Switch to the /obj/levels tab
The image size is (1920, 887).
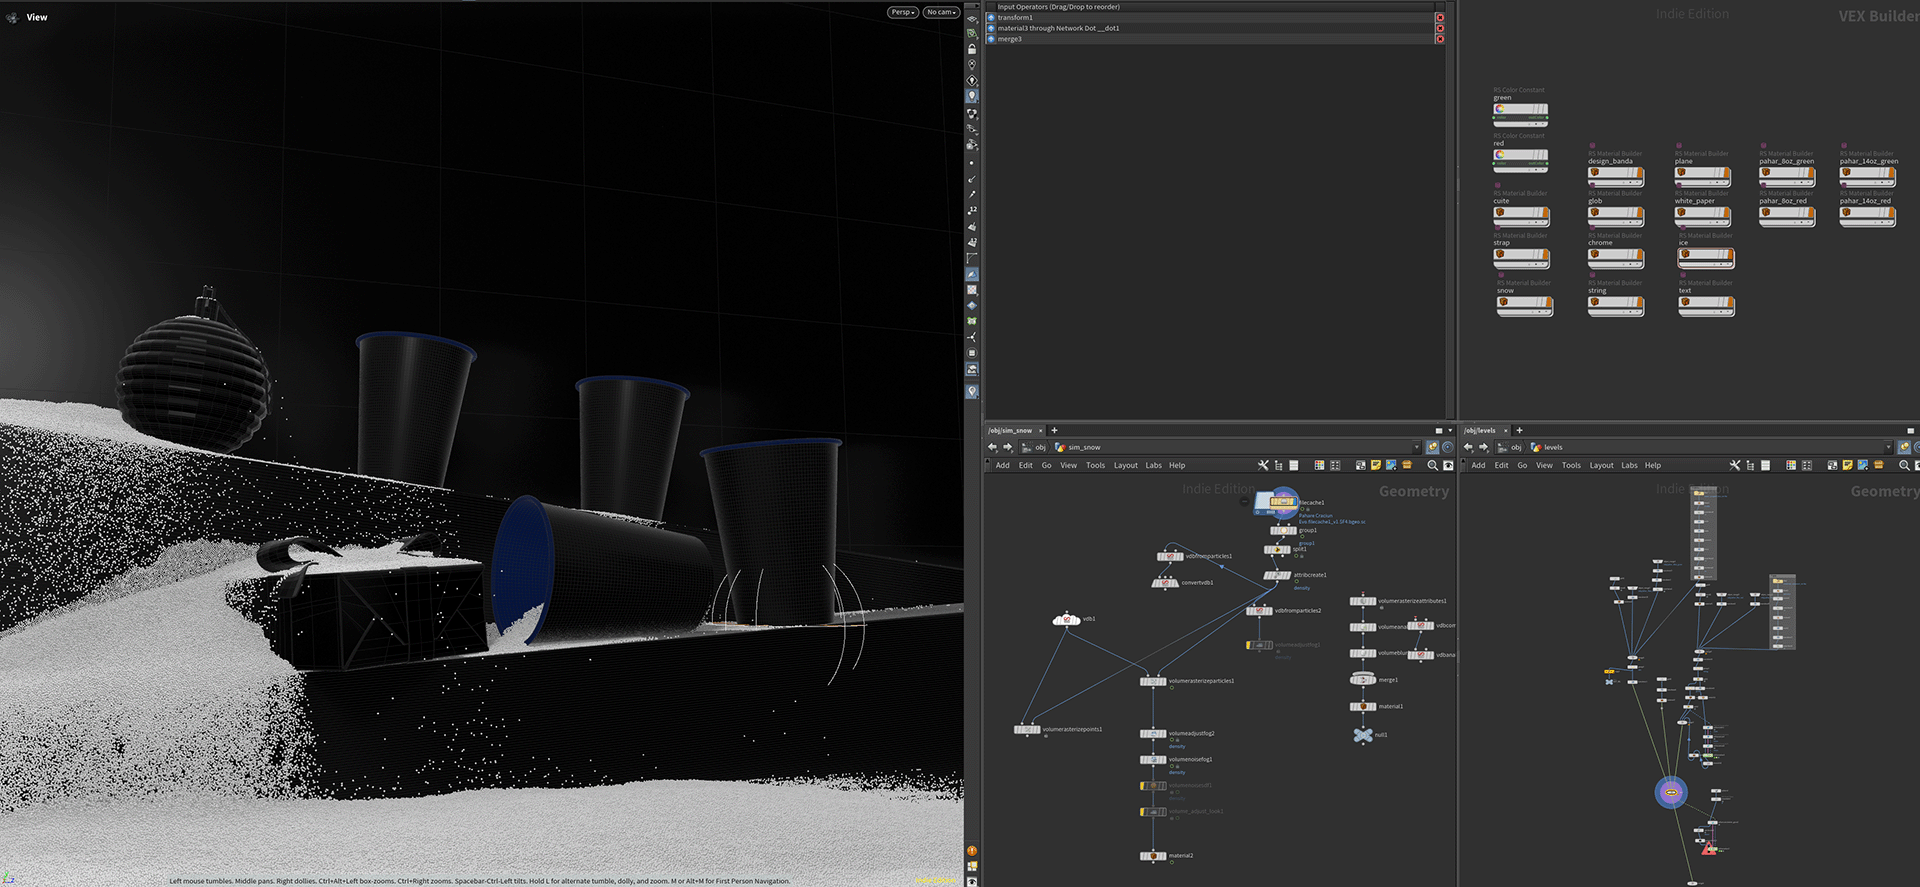[1480, 431]
